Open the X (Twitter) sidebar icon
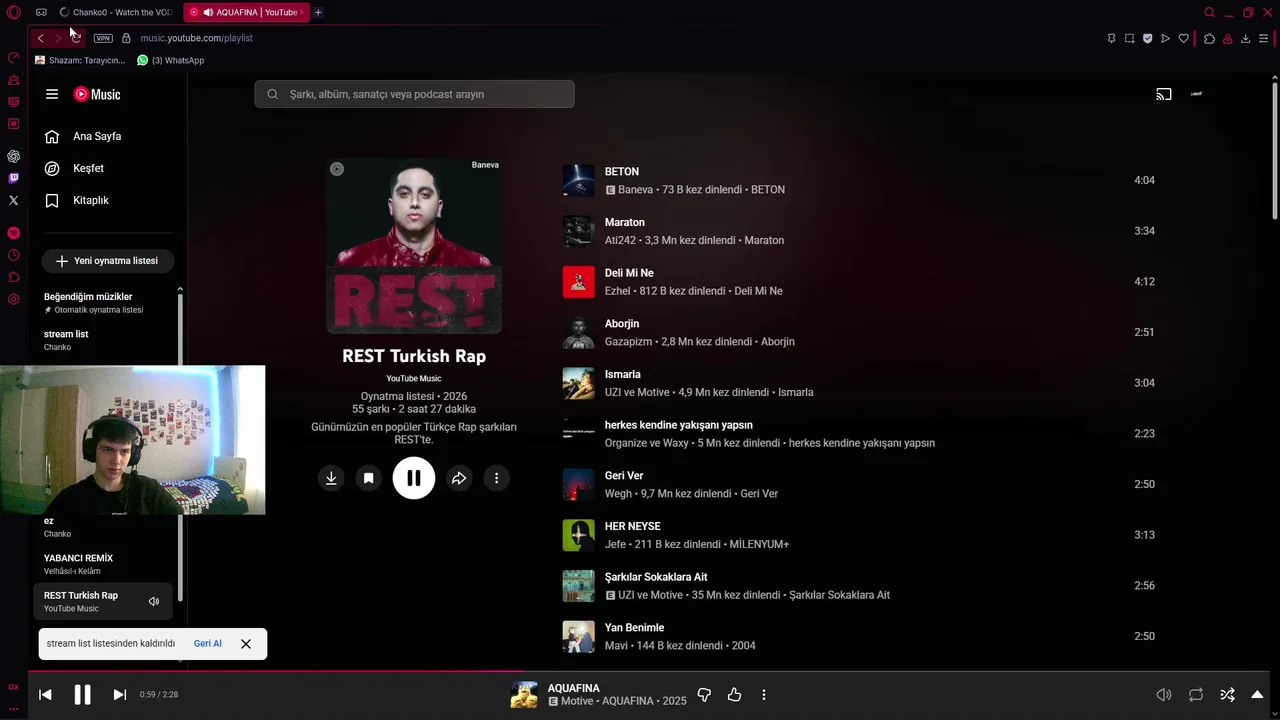Image resolution: width=1280 pixels, height=720 pixels. tap(13, 200)
